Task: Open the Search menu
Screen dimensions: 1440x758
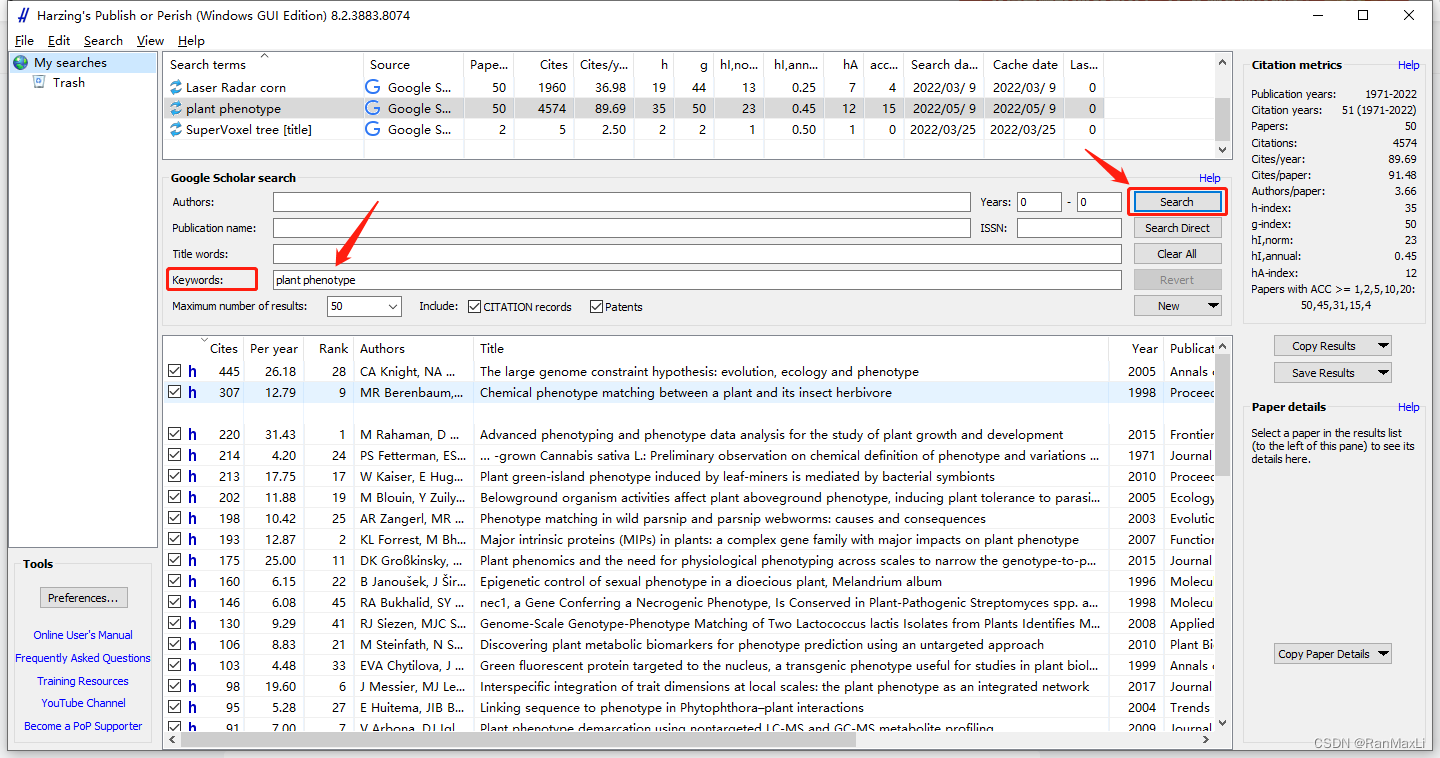Action: [x=103, y=41]
